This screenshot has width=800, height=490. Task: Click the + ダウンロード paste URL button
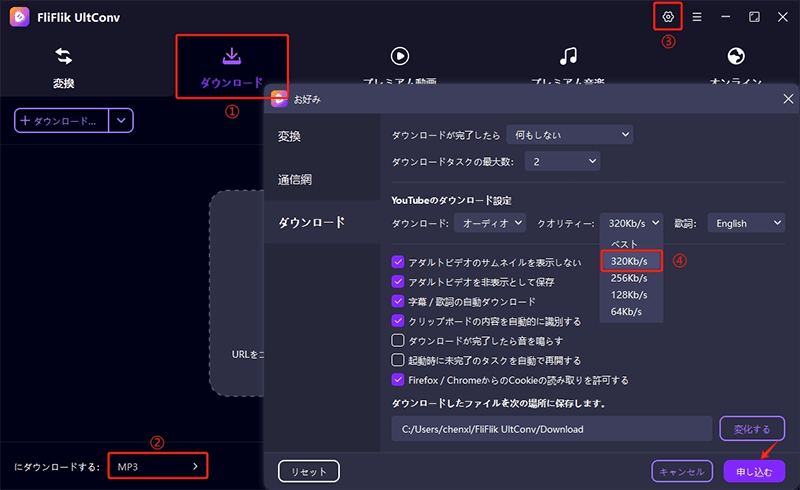tap(62, 120)
